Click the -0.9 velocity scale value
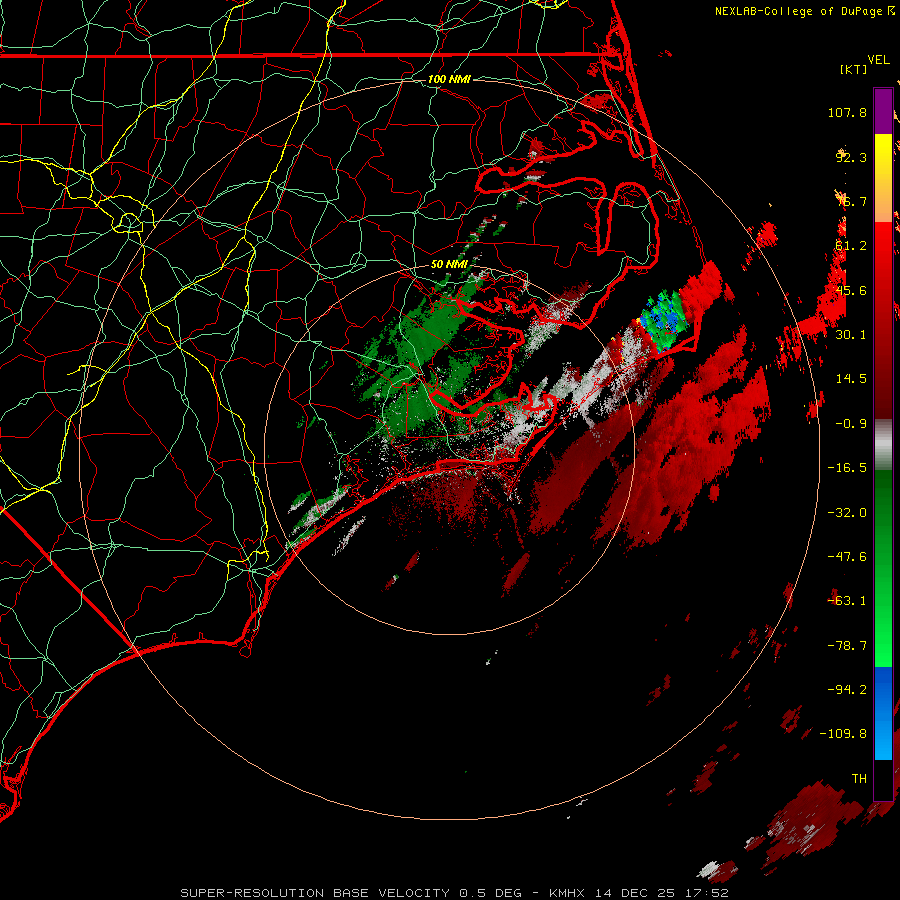 pos(851,424)
